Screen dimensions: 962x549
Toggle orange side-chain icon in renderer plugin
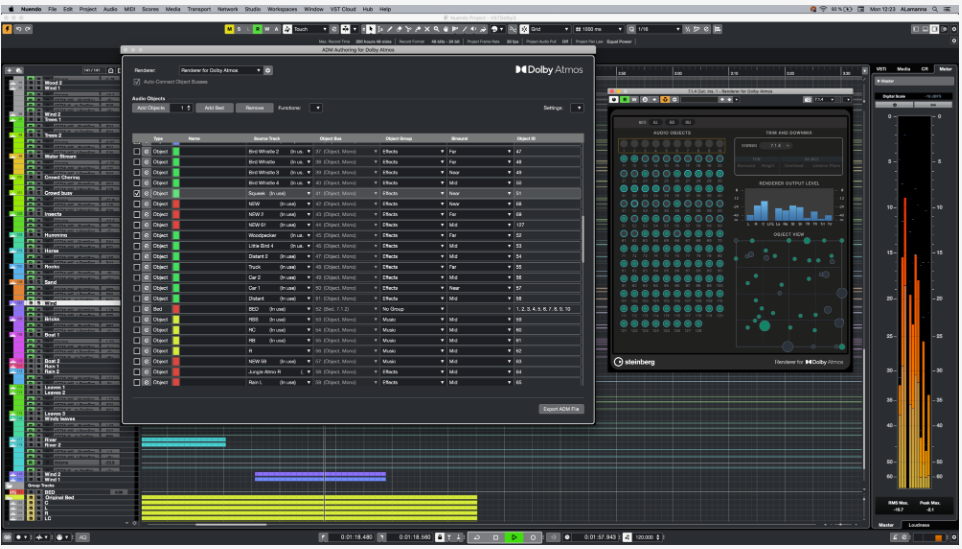tap(665, 99)
